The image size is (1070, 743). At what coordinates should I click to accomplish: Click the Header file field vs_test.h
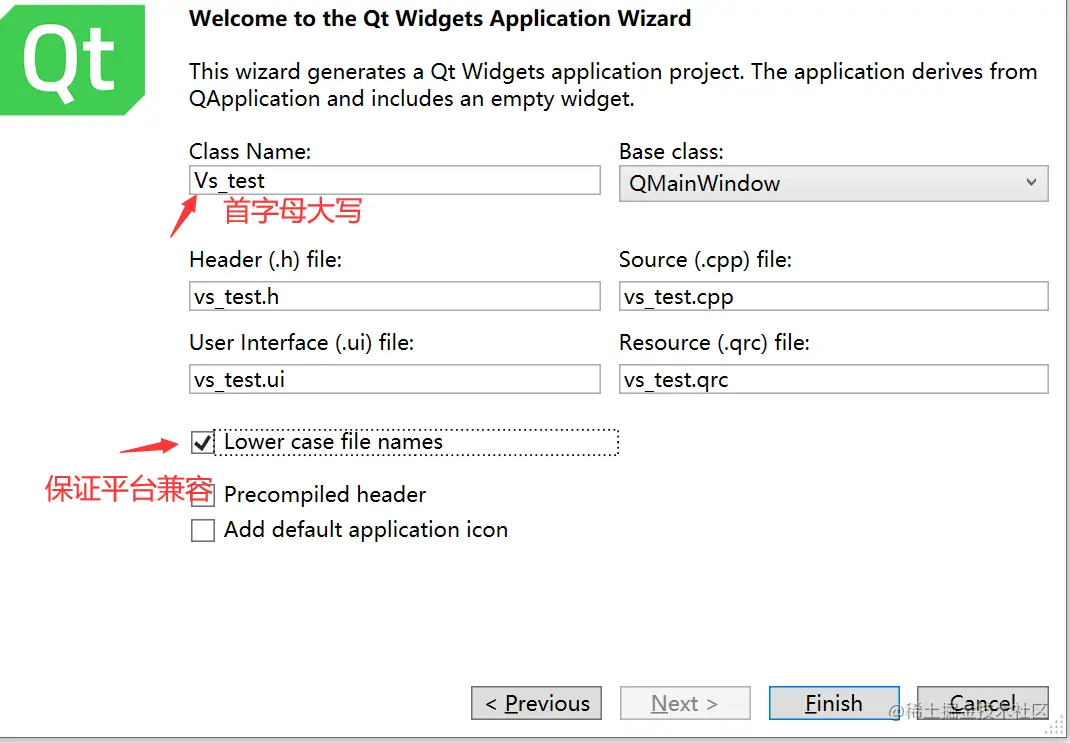tap(395, 297)
